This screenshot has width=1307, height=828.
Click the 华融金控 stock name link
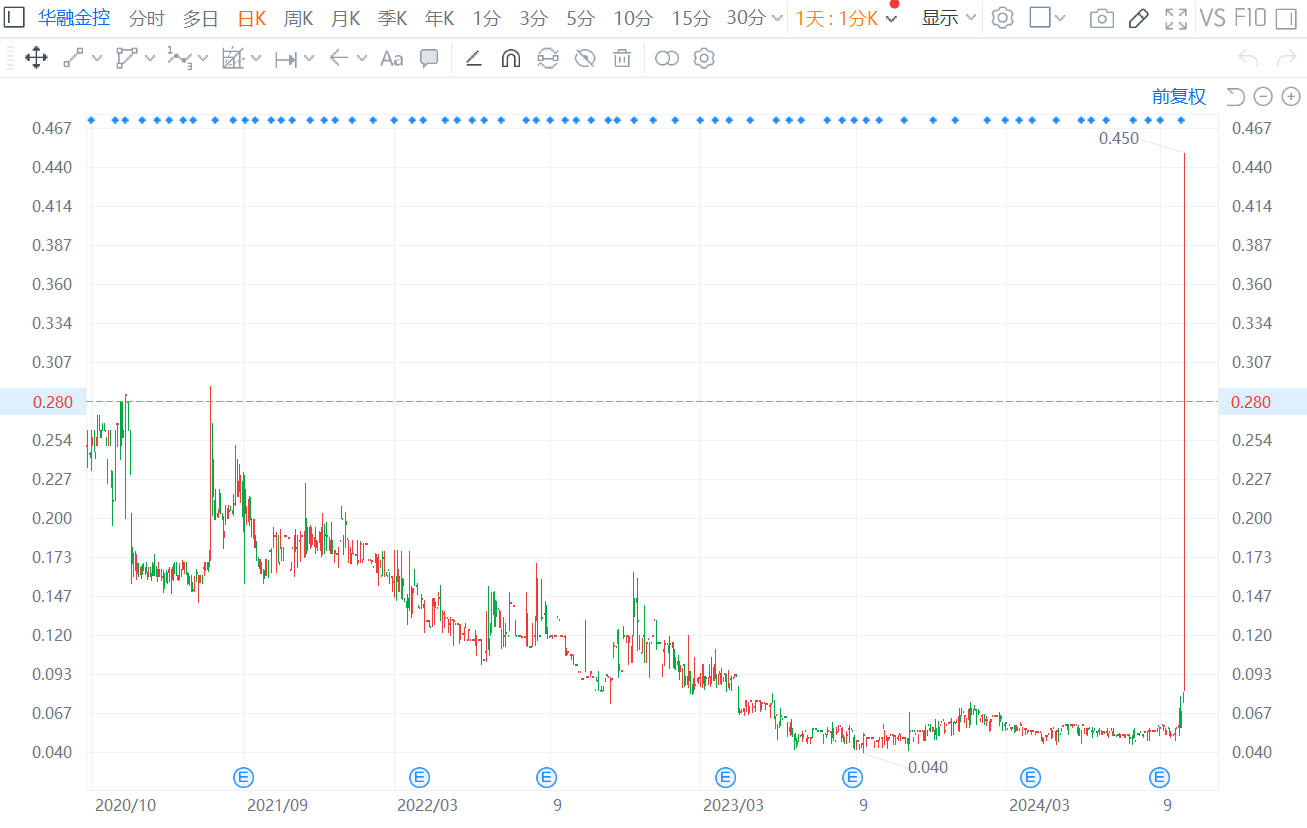pyautogui.click(x=74, y=18)
